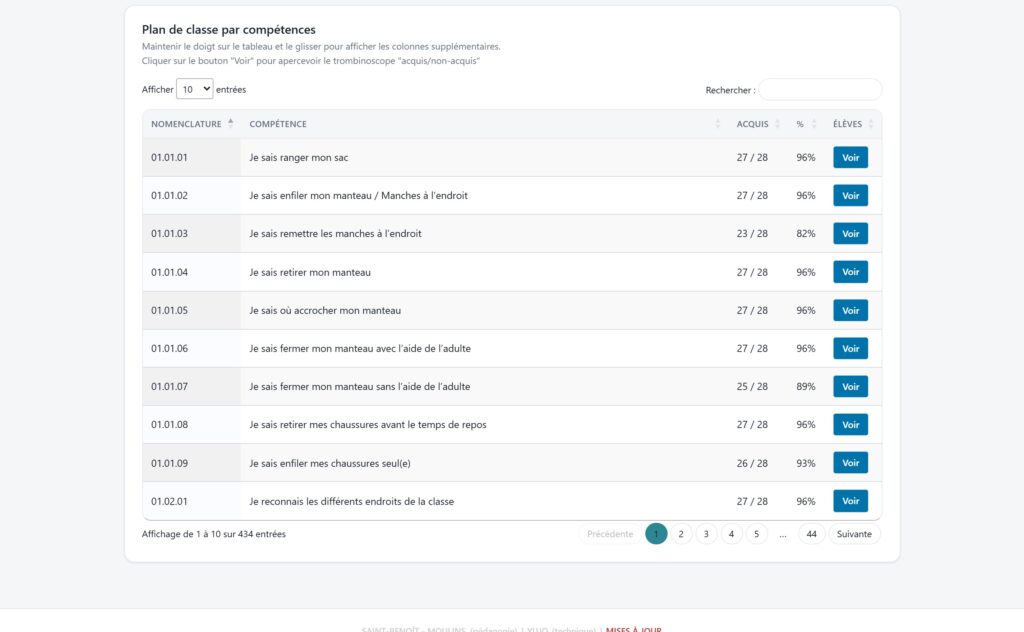The image size is (1024, 632).
Task: Click the "82%" percentage cell
Action: click(x=806, y=234)
